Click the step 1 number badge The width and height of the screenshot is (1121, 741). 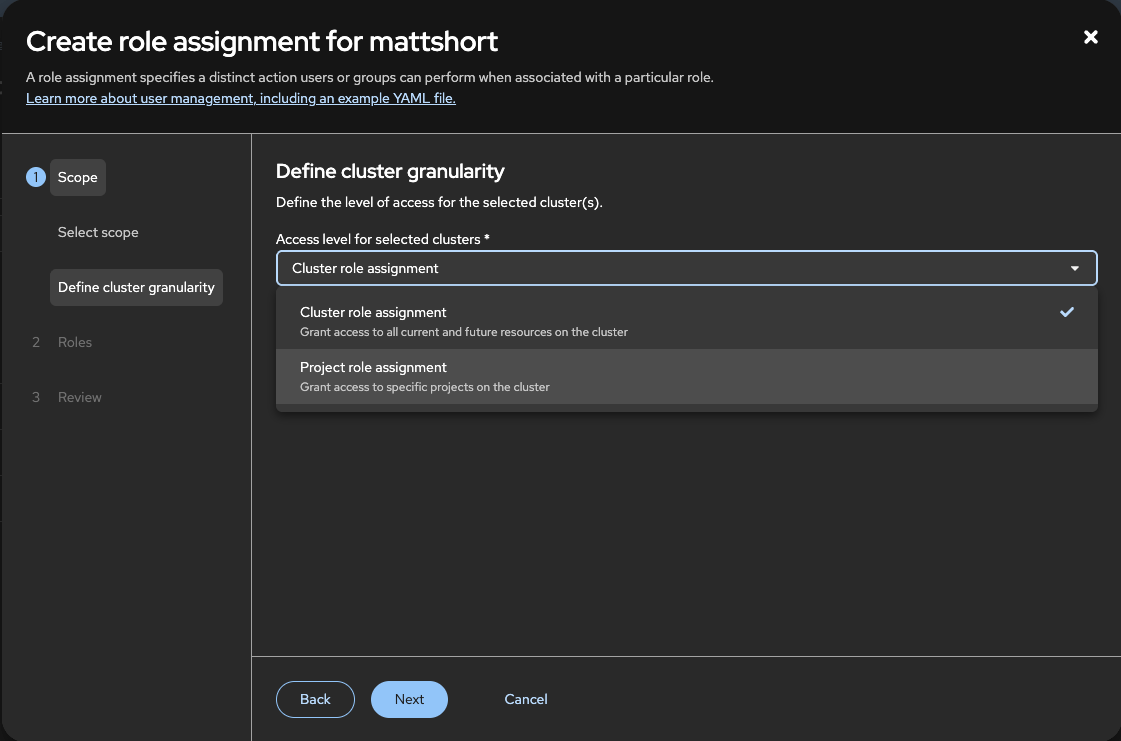(36, 177)
